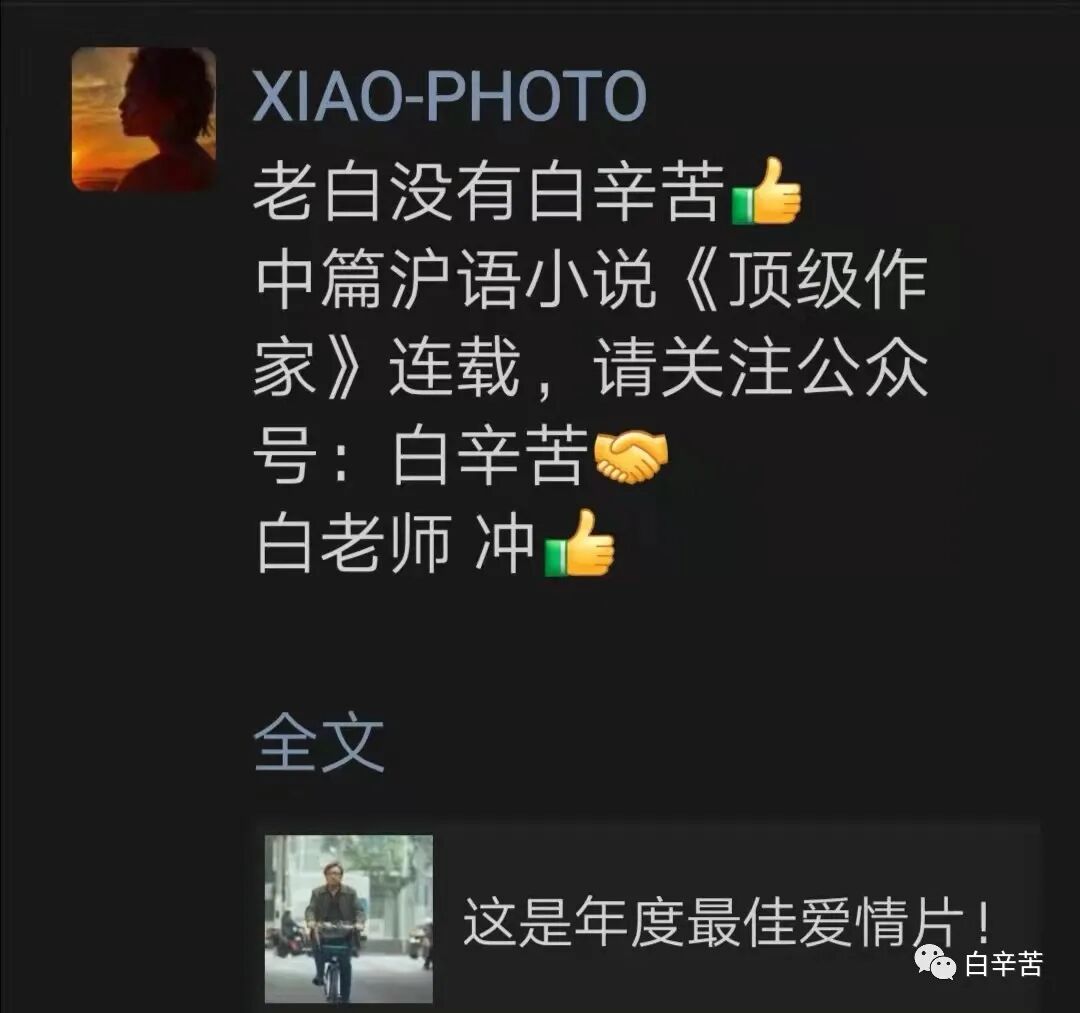
Task: Click the WeChat logo watermark
Action: [x=936, y=963]
